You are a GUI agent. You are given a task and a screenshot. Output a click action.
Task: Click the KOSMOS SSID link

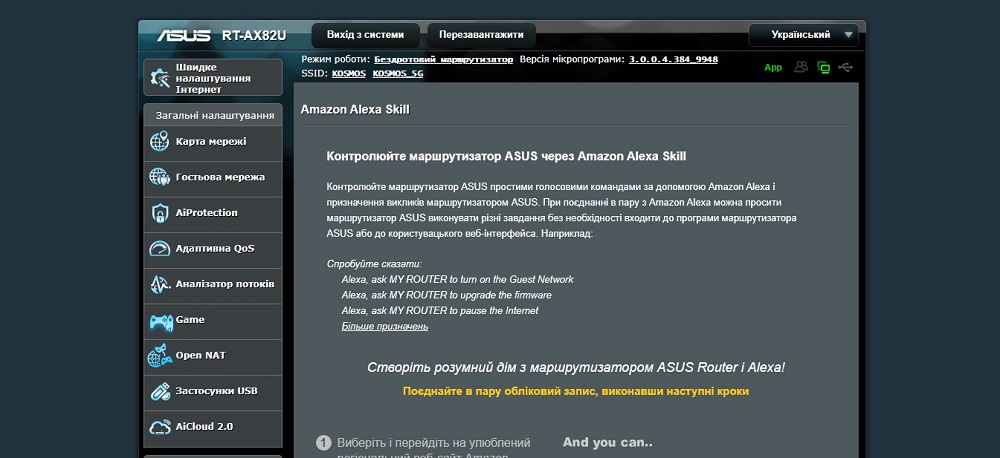click(349, 73)
